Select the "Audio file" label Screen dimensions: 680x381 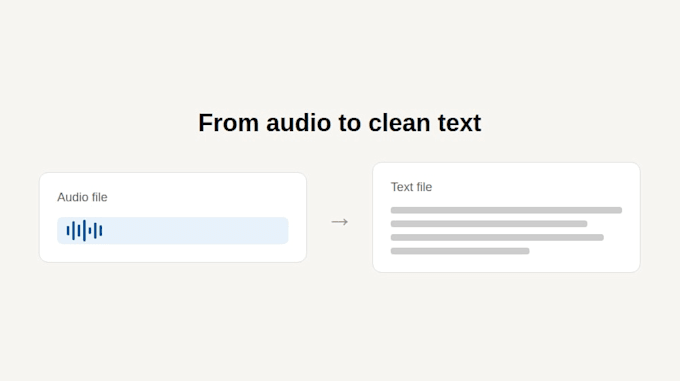pos(82,197)
